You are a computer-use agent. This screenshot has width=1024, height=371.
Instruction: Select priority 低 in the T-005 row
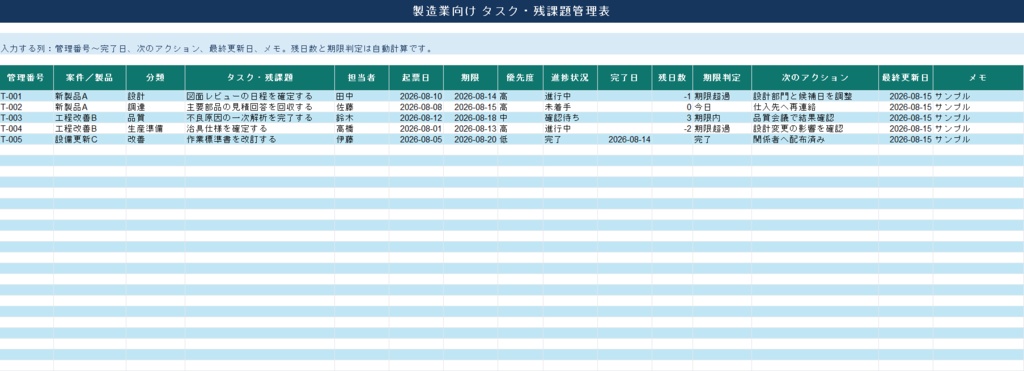click(x=520, y=139)
